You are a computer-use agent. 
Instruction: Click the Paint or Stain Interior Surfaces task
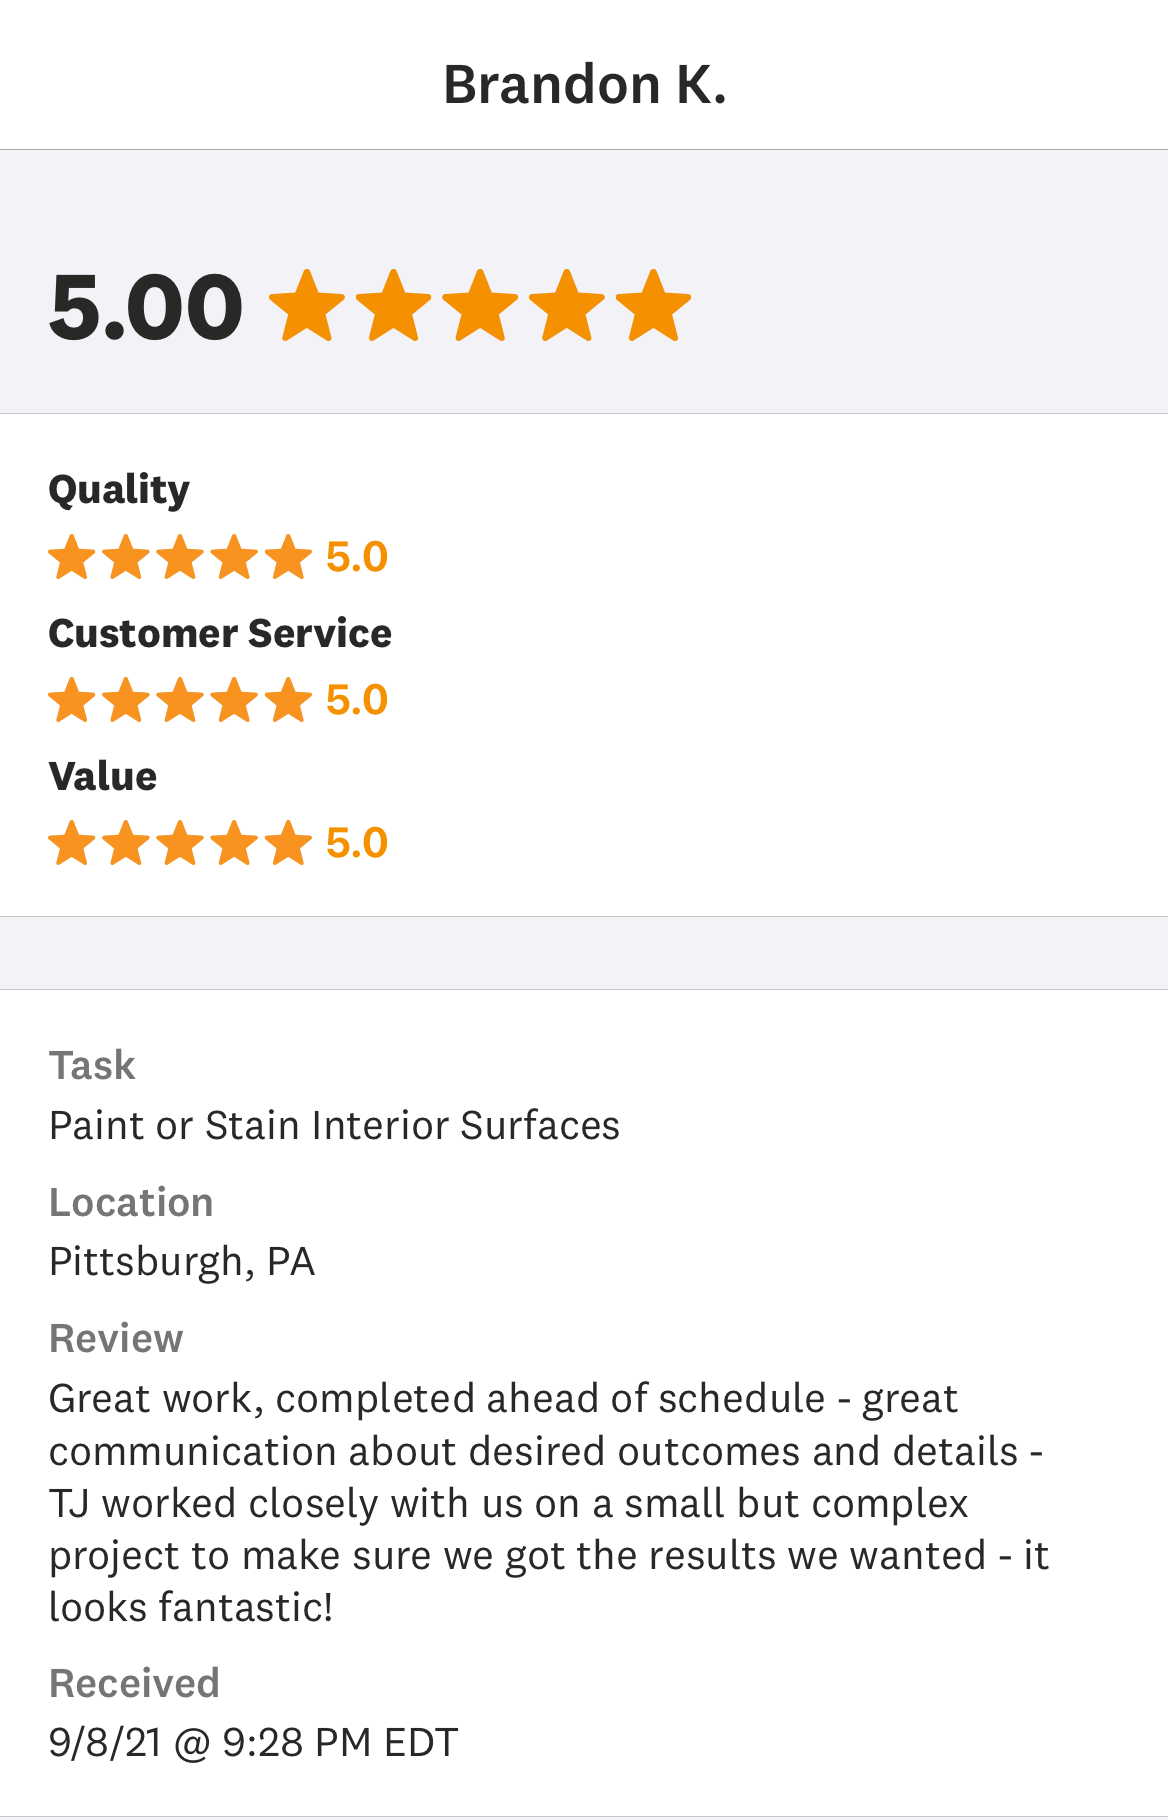coord(334,1126)
